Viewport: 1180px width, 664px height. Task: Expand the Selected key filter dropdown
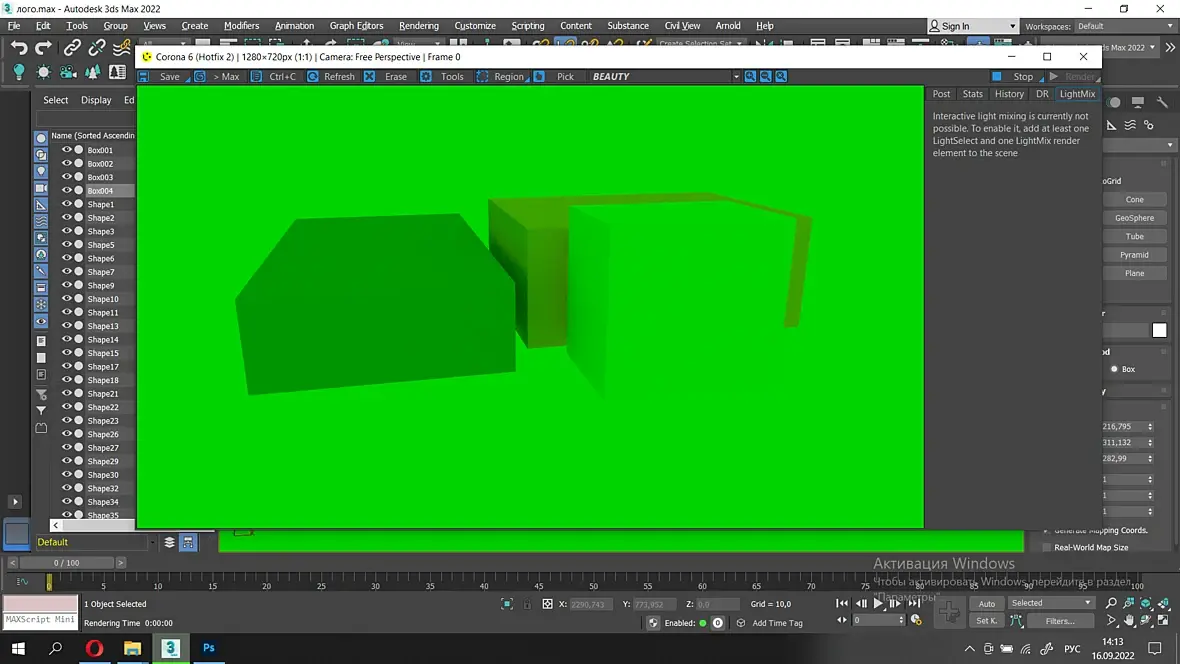click(1087, 603)
